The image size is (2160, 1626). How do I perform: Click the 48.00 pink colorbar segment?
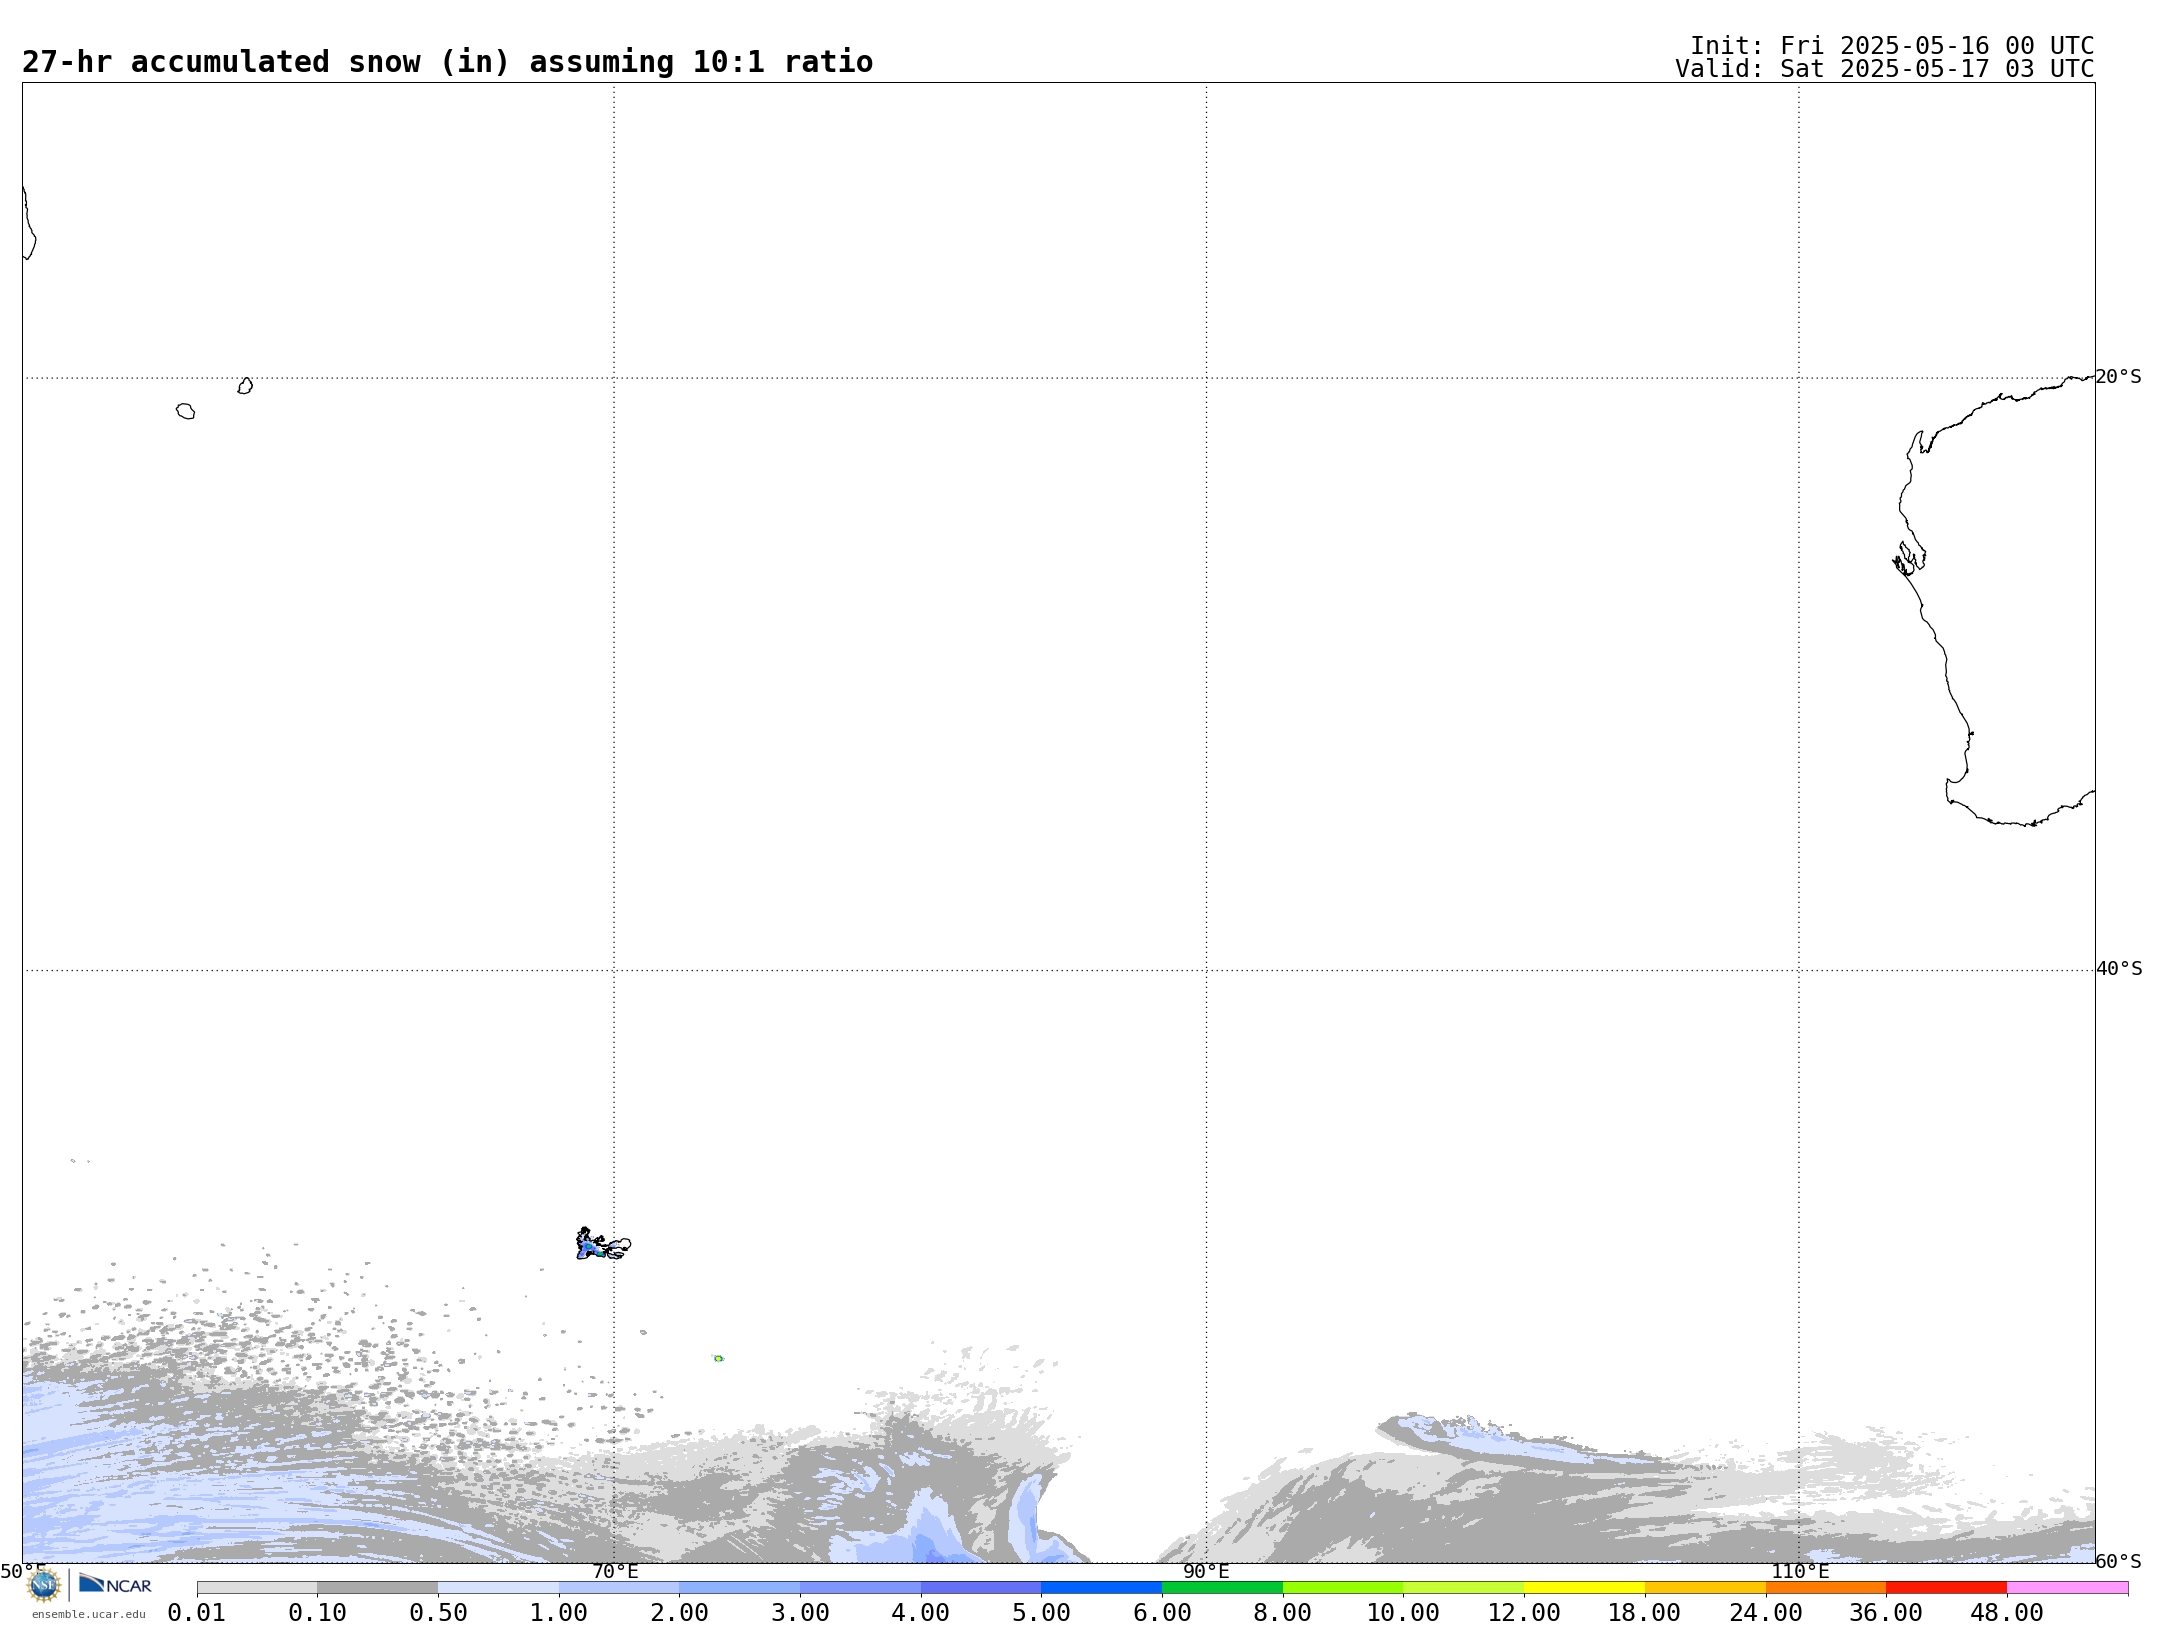pos(2067,1588)
